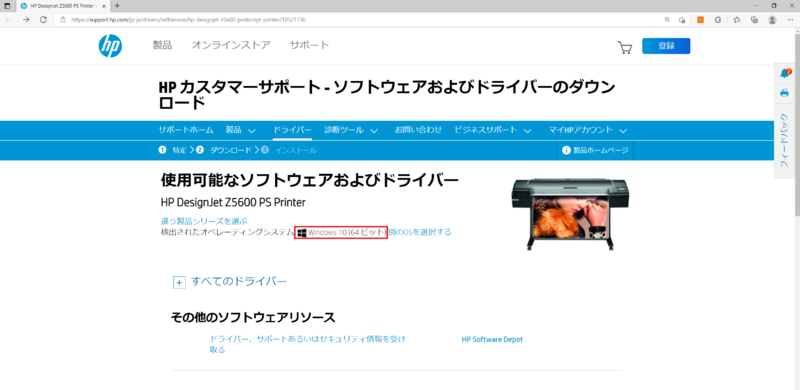Image resolution: width=800 pixels, height=390 pixels.
Task: Open the マイHPアカウント dropdown
Action: point(588,130)
